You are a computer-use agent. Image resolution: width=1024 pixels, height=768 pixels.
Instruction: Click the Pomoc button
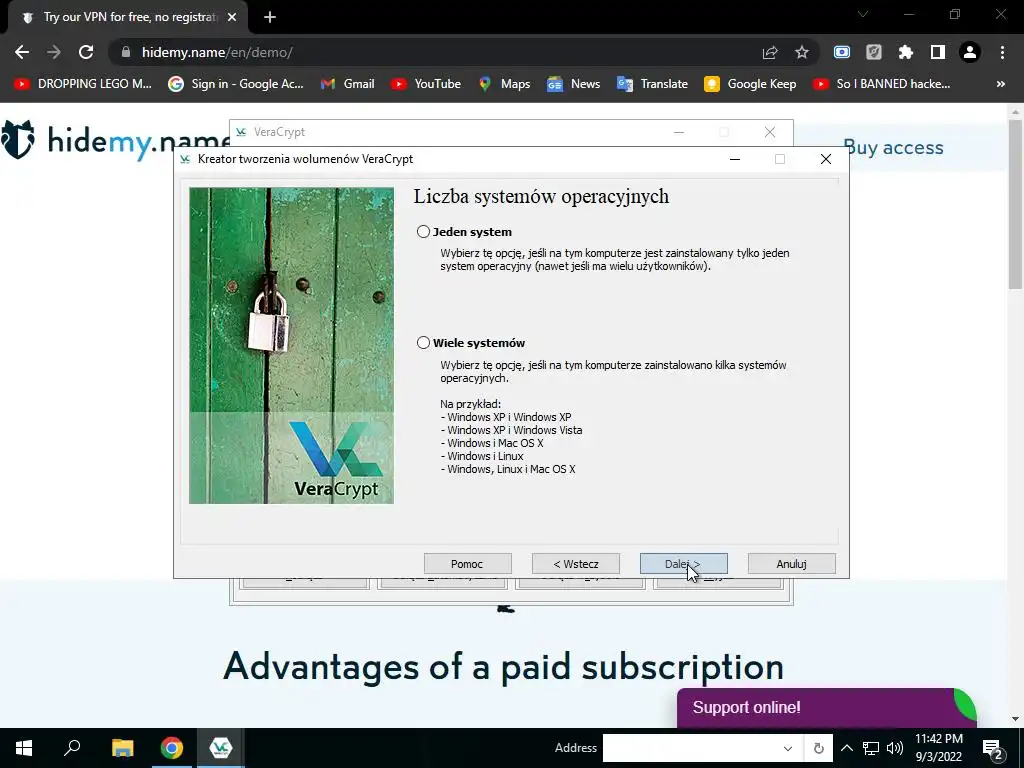468,564
